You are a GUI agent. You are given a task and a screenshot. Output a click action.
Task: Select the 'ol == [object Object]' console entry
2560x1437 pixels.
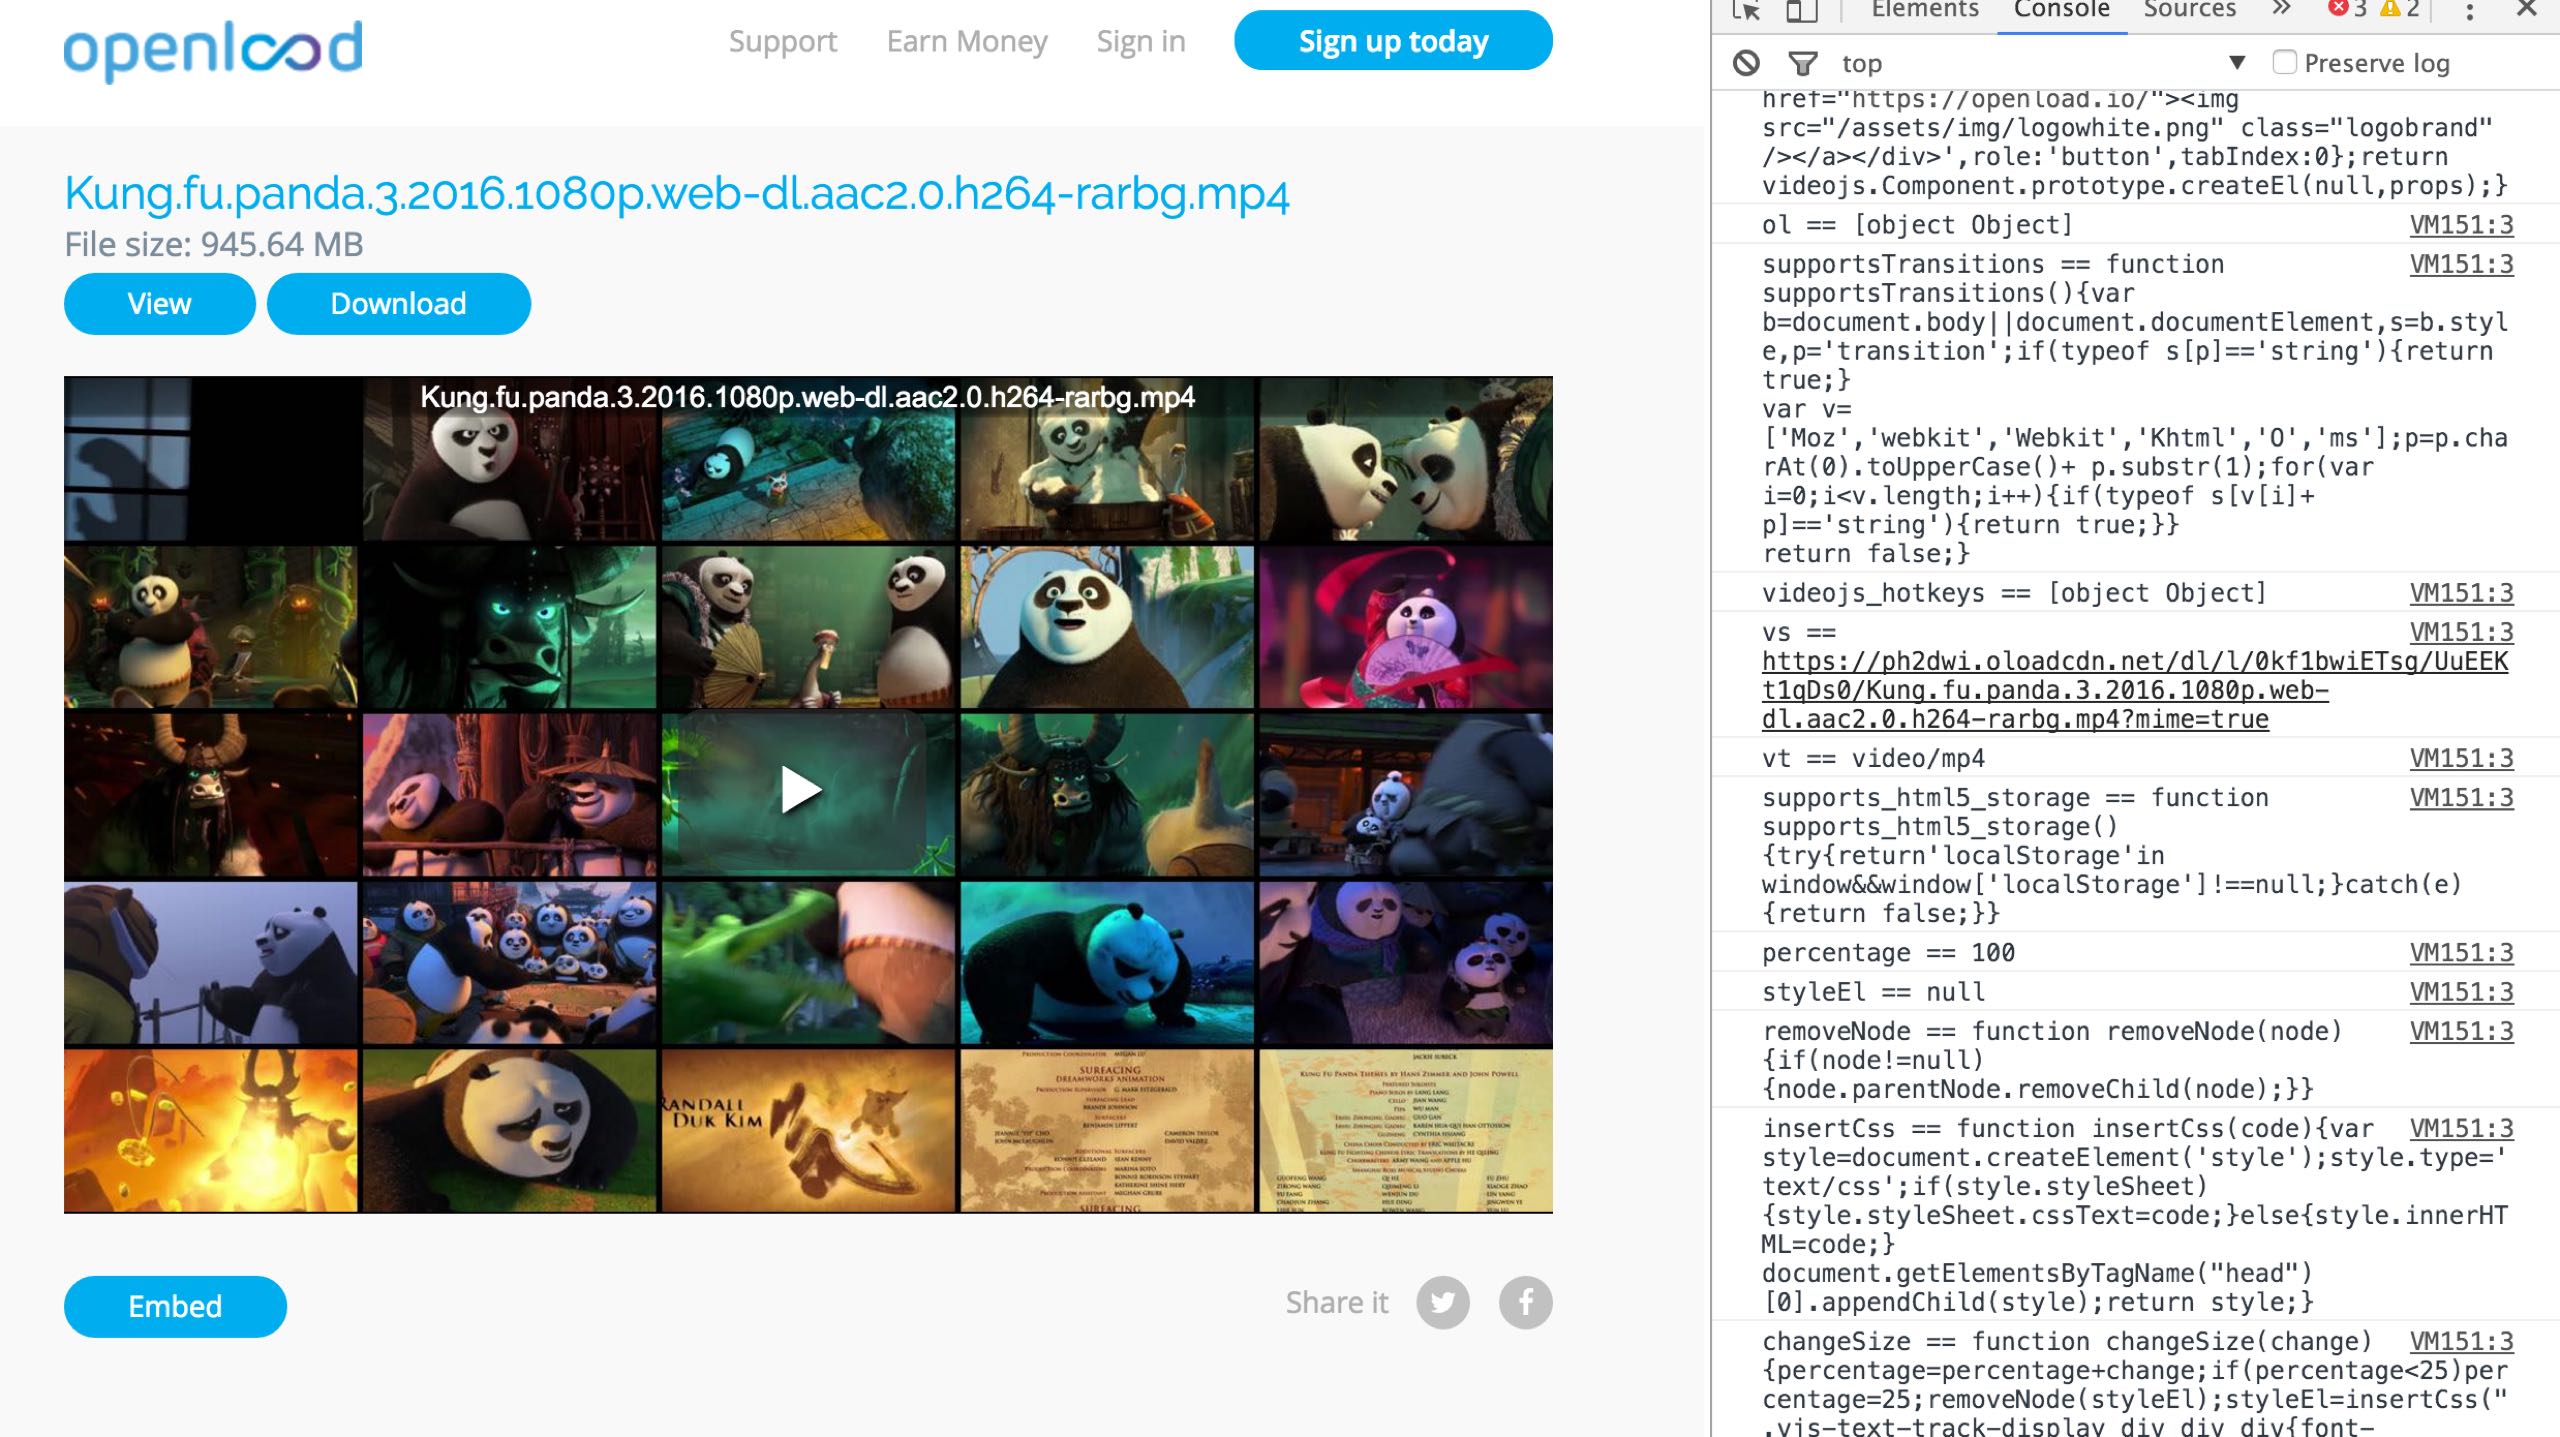(1917, 225)
